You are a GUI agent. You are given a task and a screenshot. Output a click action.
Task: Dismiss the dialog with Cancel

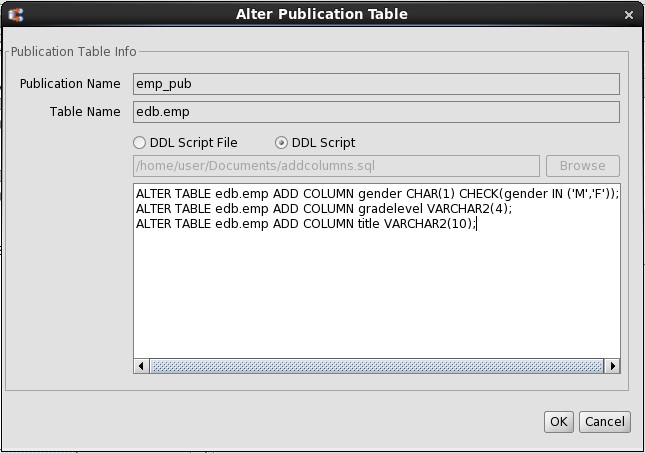(x=605, y=422)
